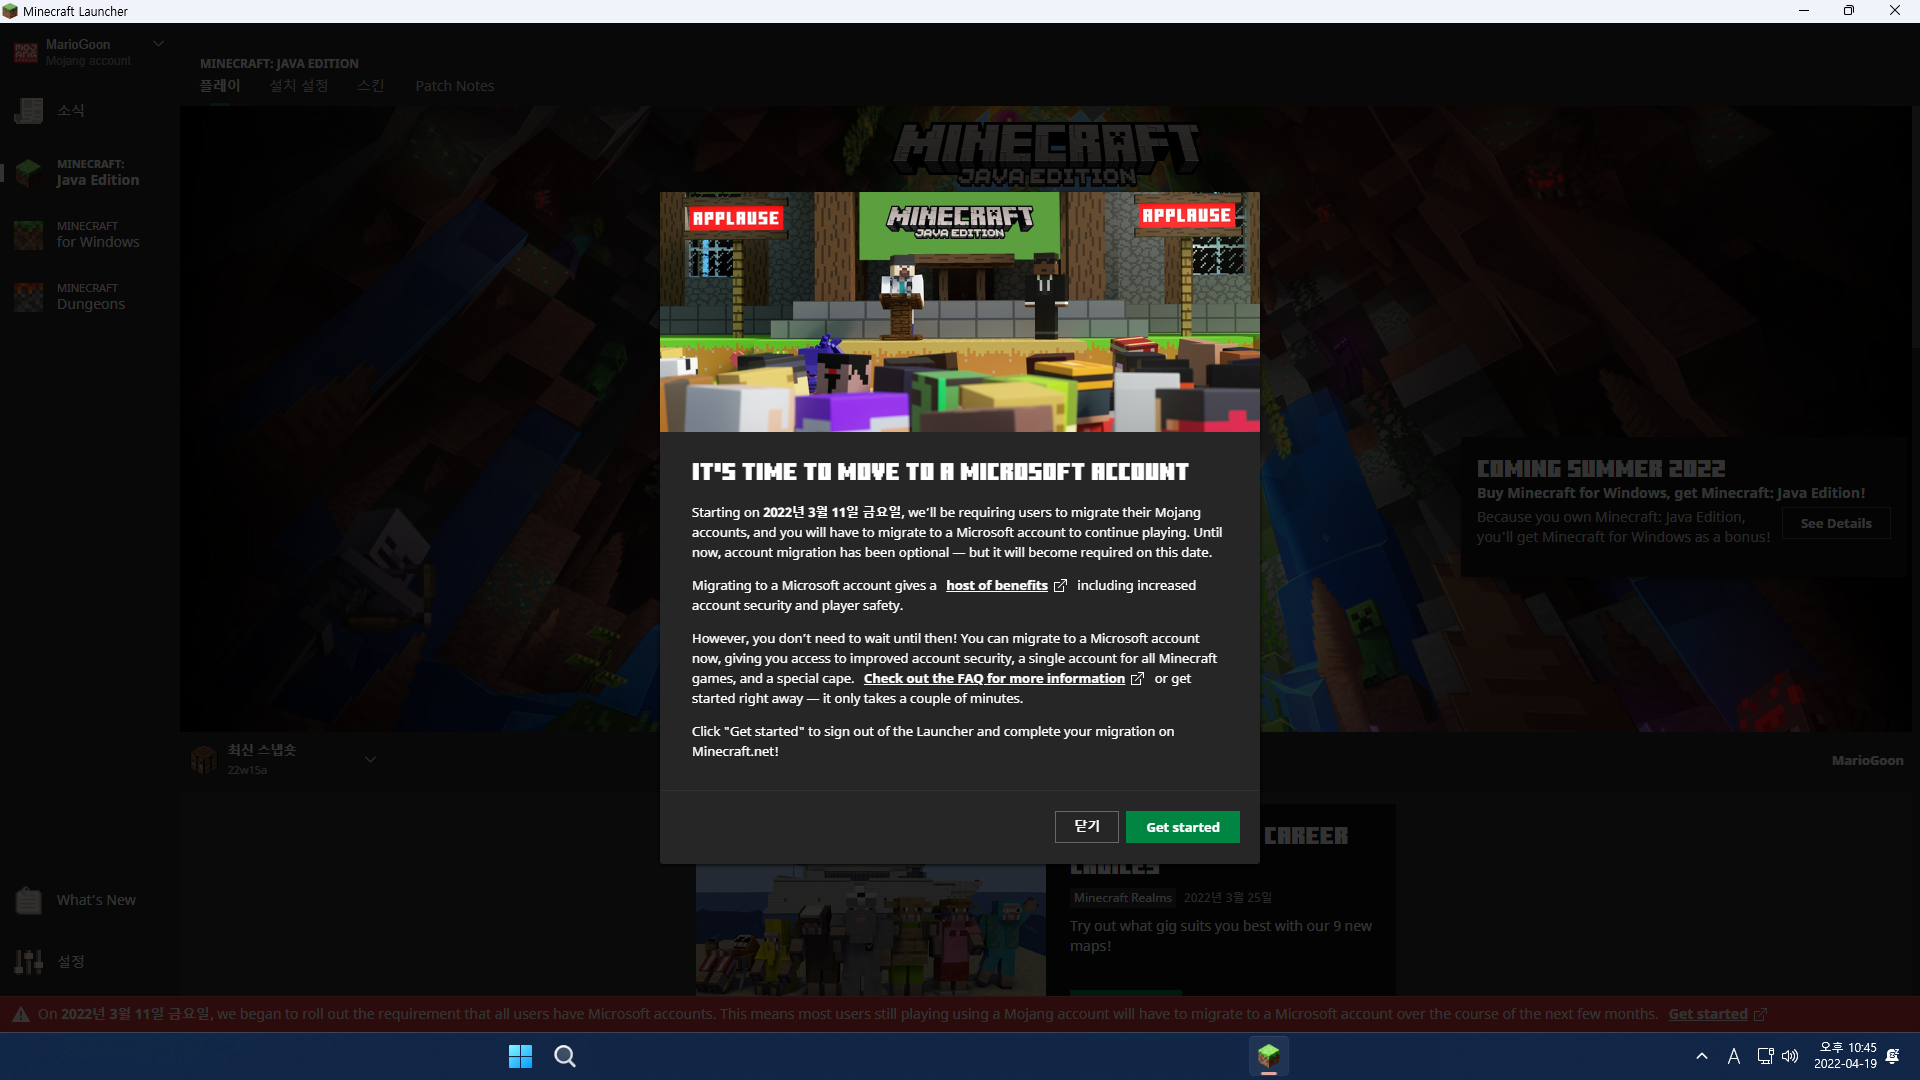Switch to the 설치 설정 tab
1920x1080 pixels.
click(298, 86)
